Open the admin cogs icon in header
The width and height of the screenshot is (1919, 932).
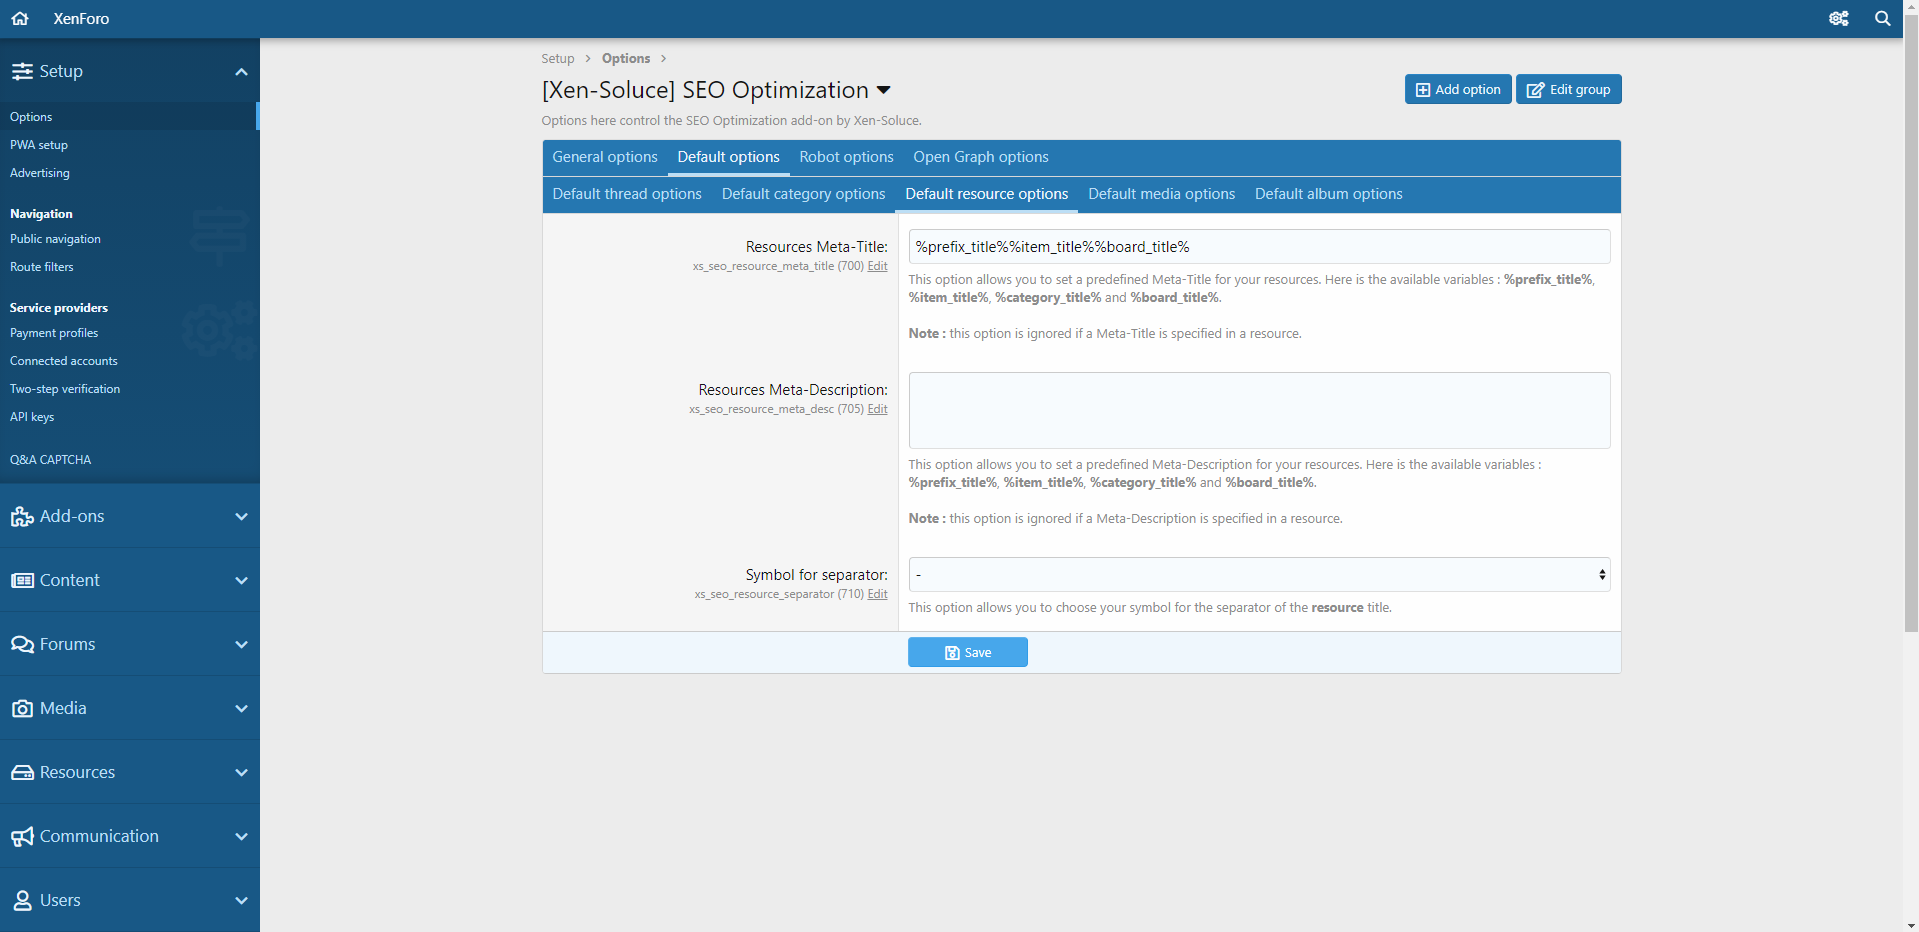tap(1838, 18)
